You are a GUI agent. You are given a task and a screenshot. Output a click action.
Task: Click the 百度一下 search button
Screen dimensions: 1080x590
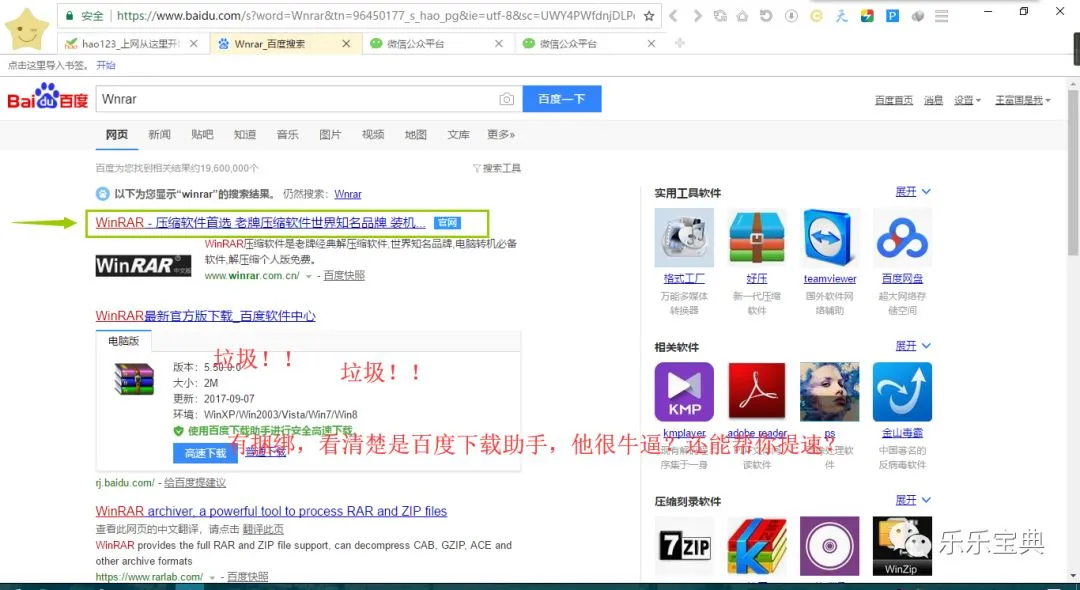562,98
